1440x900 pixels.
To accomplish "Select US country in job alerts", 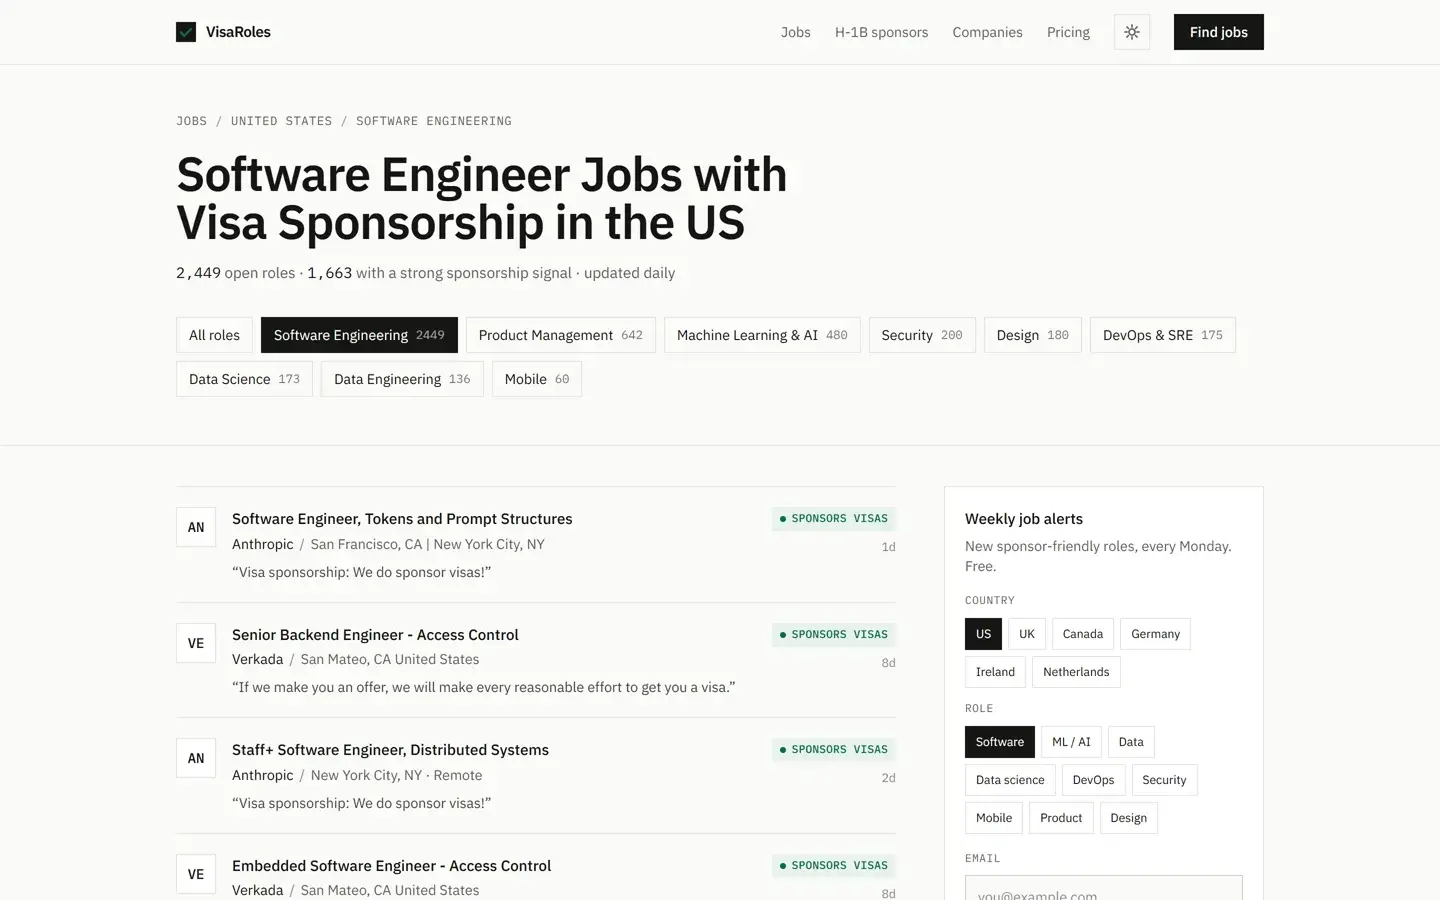I will click(x=983, y=634).
